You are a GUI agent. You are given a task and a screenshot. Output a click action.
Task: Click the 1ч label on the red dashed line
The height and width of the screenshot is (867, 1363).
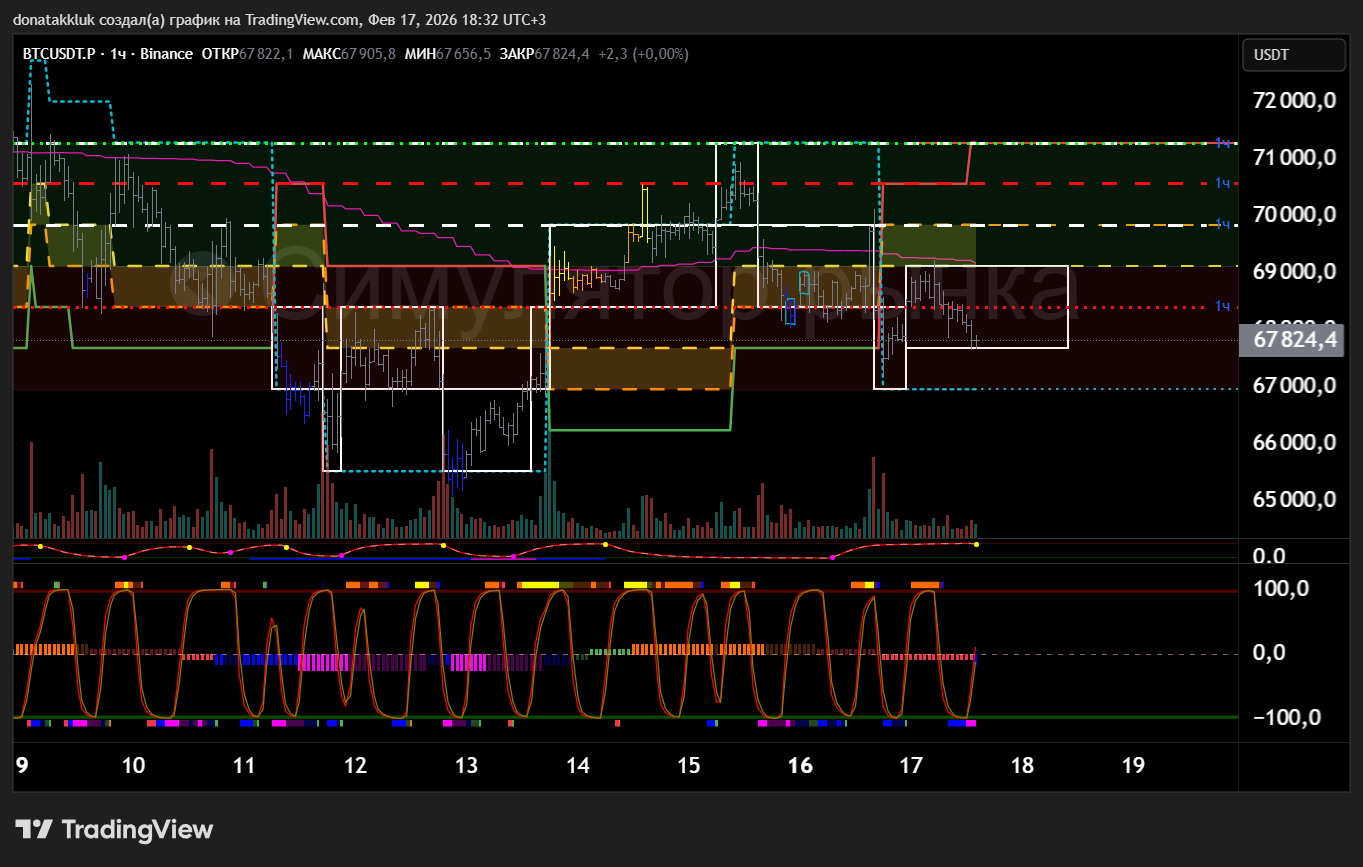point(1222,183)
